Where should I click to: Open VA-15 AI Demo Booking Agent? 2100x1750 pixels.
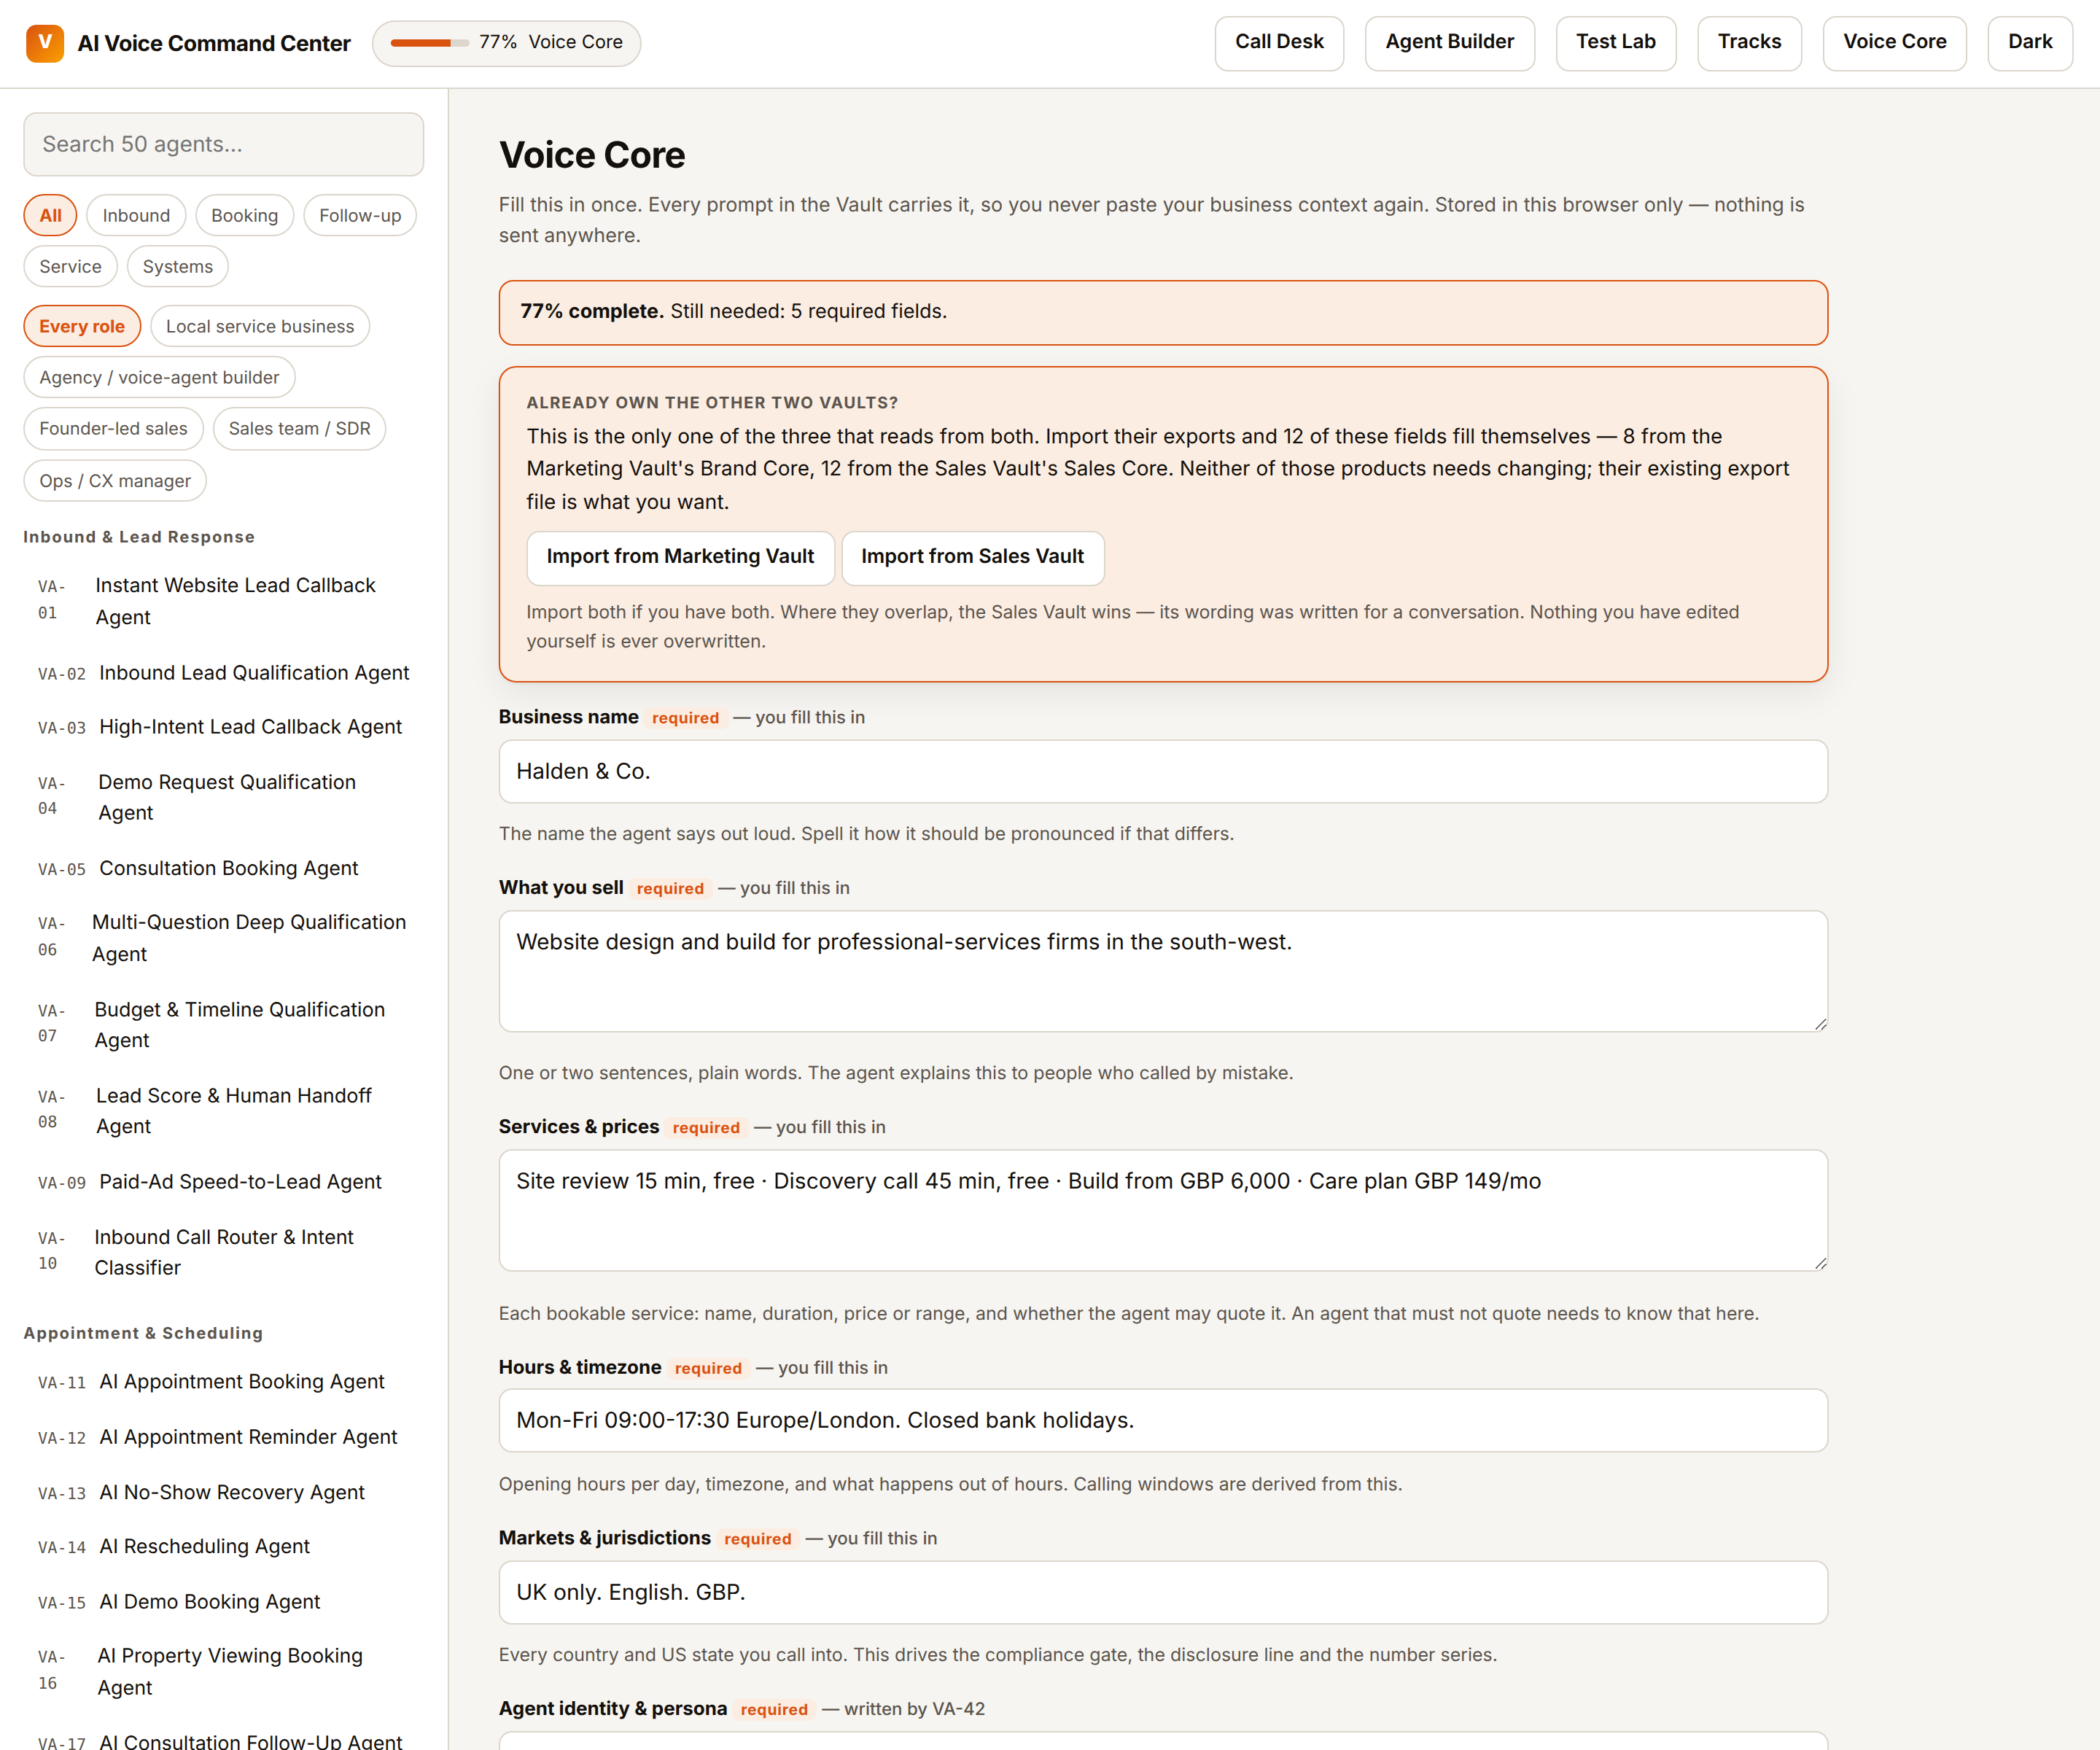point(224,1602)
